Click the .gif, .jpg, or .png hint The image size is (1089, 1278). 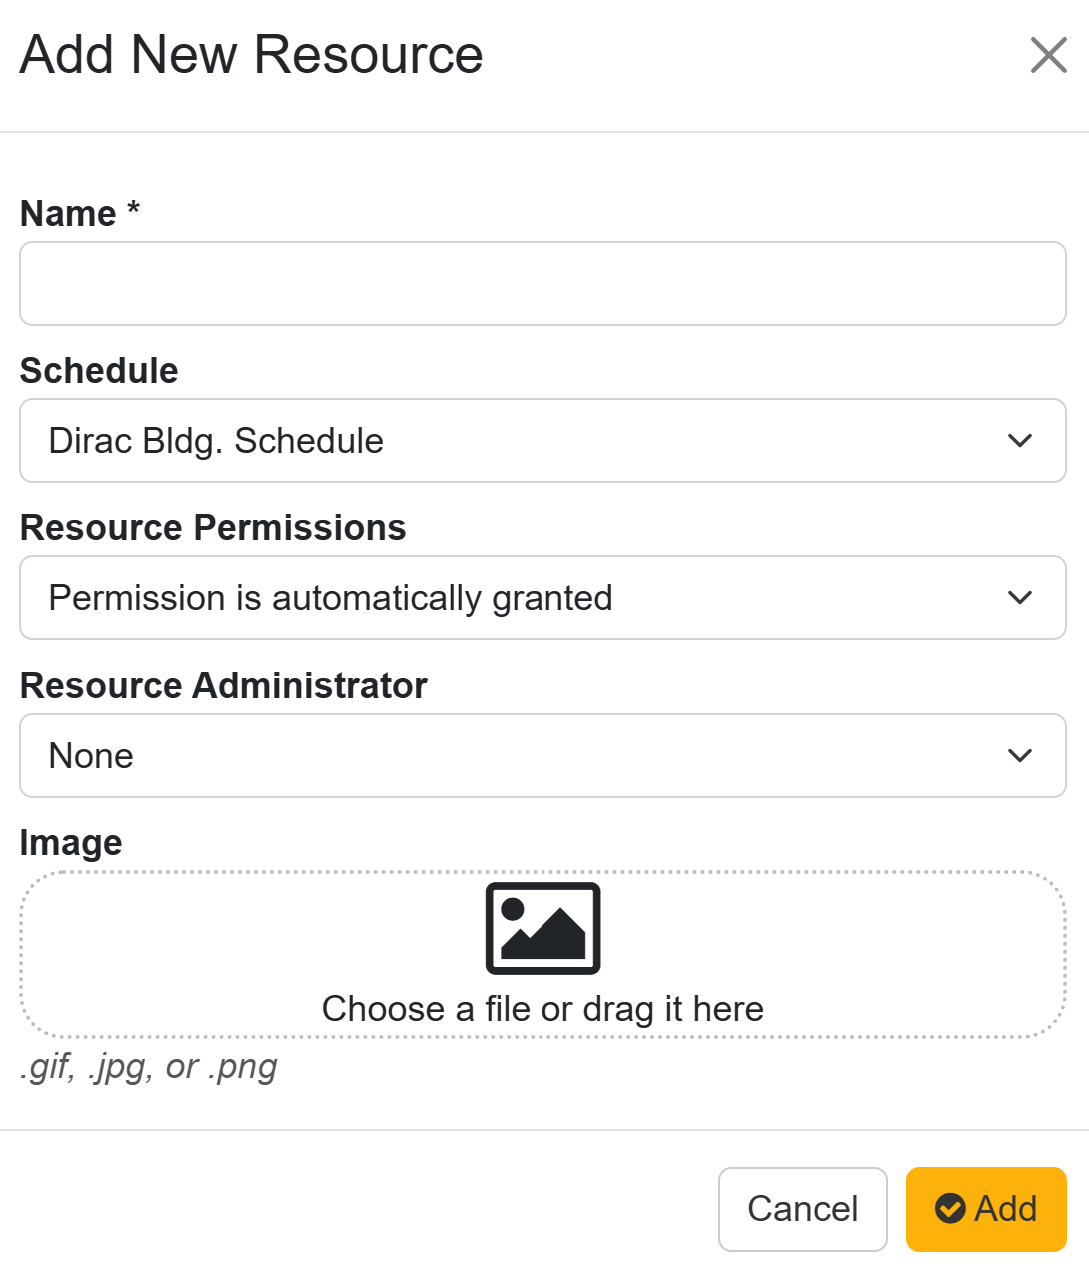coord(149,1067)
